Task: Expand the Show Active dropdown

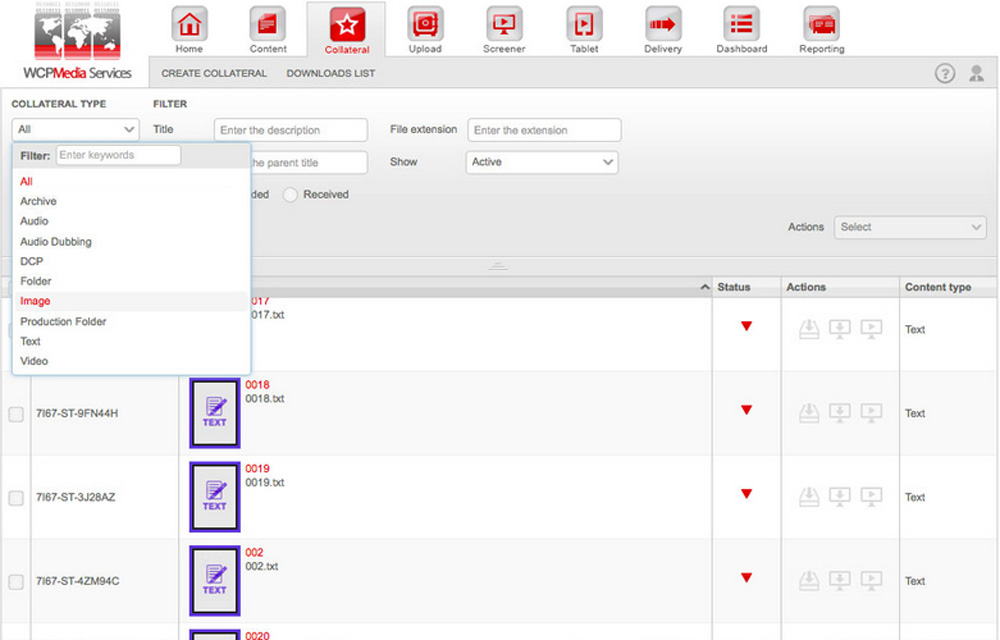Action: pyautogui.click(x=542, y=162)
